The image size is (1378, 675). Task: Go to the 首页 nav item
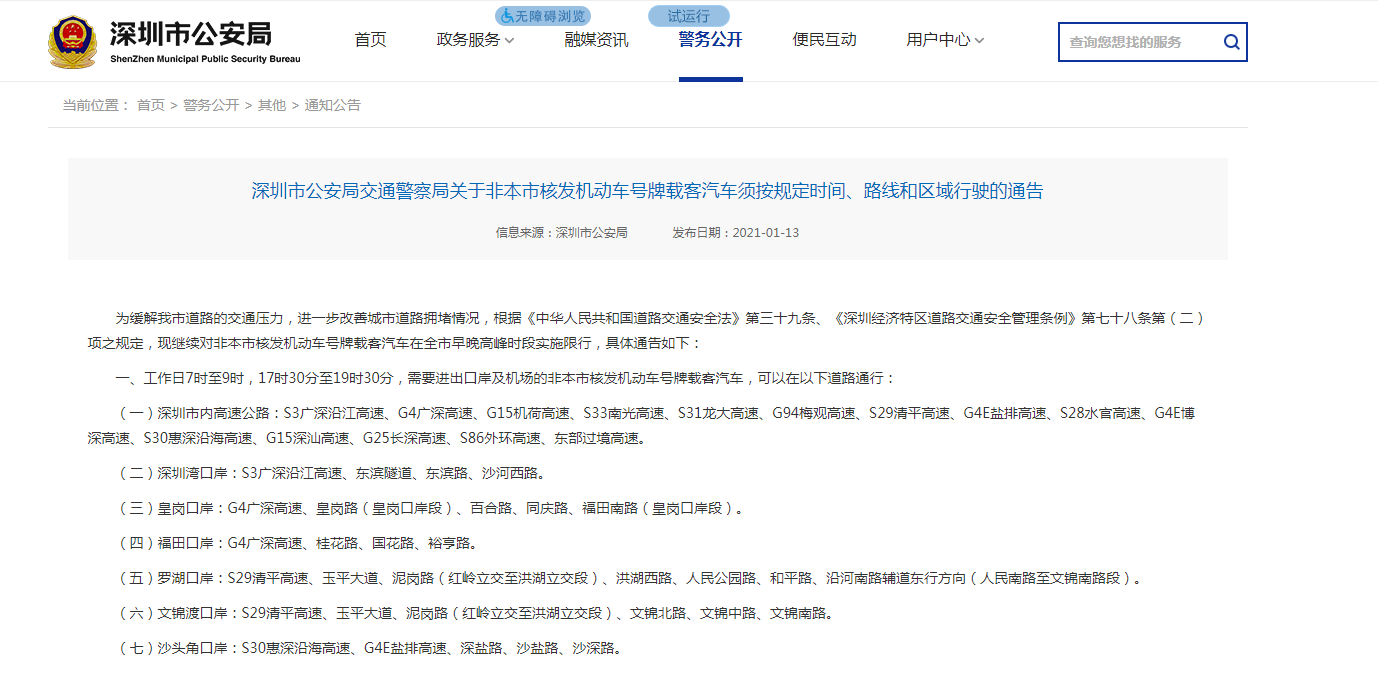click(x=370, y=40)
